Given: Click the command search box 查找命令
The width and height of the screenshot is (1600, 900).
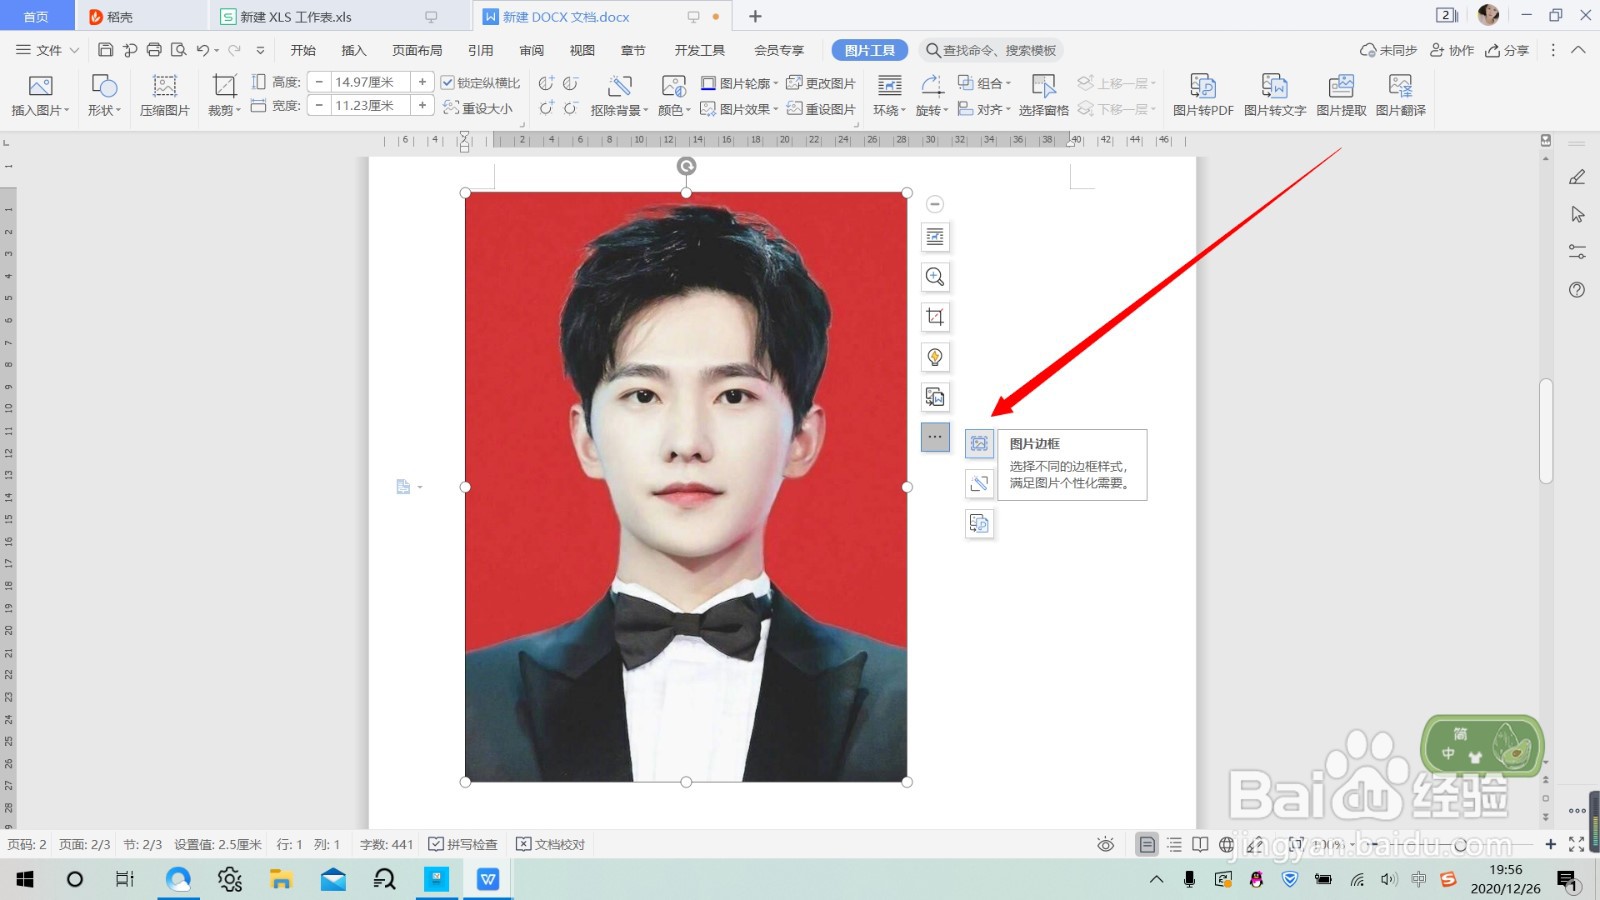Looking at the screenshot, I should [x=990, y=50].
